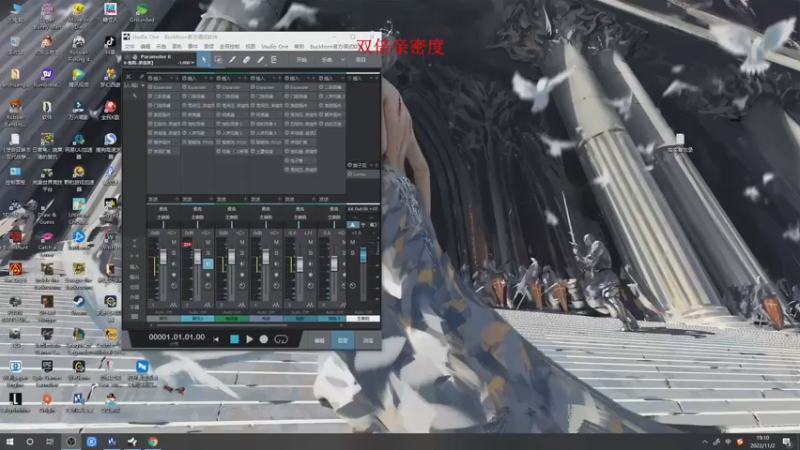Open the Russian Fishing 4 desktop icon
This screenshot has height=450, width=800.
pos(78,49)
